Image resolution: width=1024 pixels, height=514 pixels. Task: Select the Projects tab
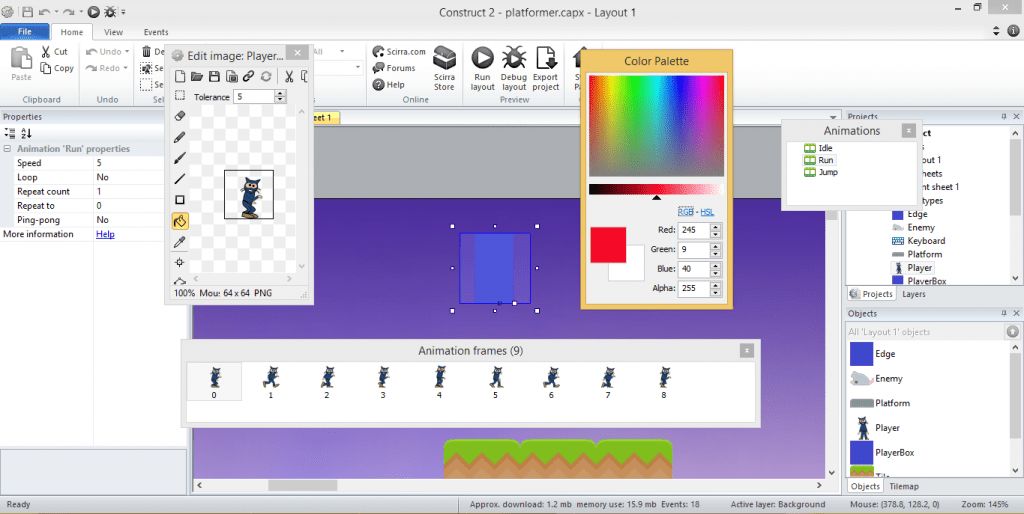871,294
